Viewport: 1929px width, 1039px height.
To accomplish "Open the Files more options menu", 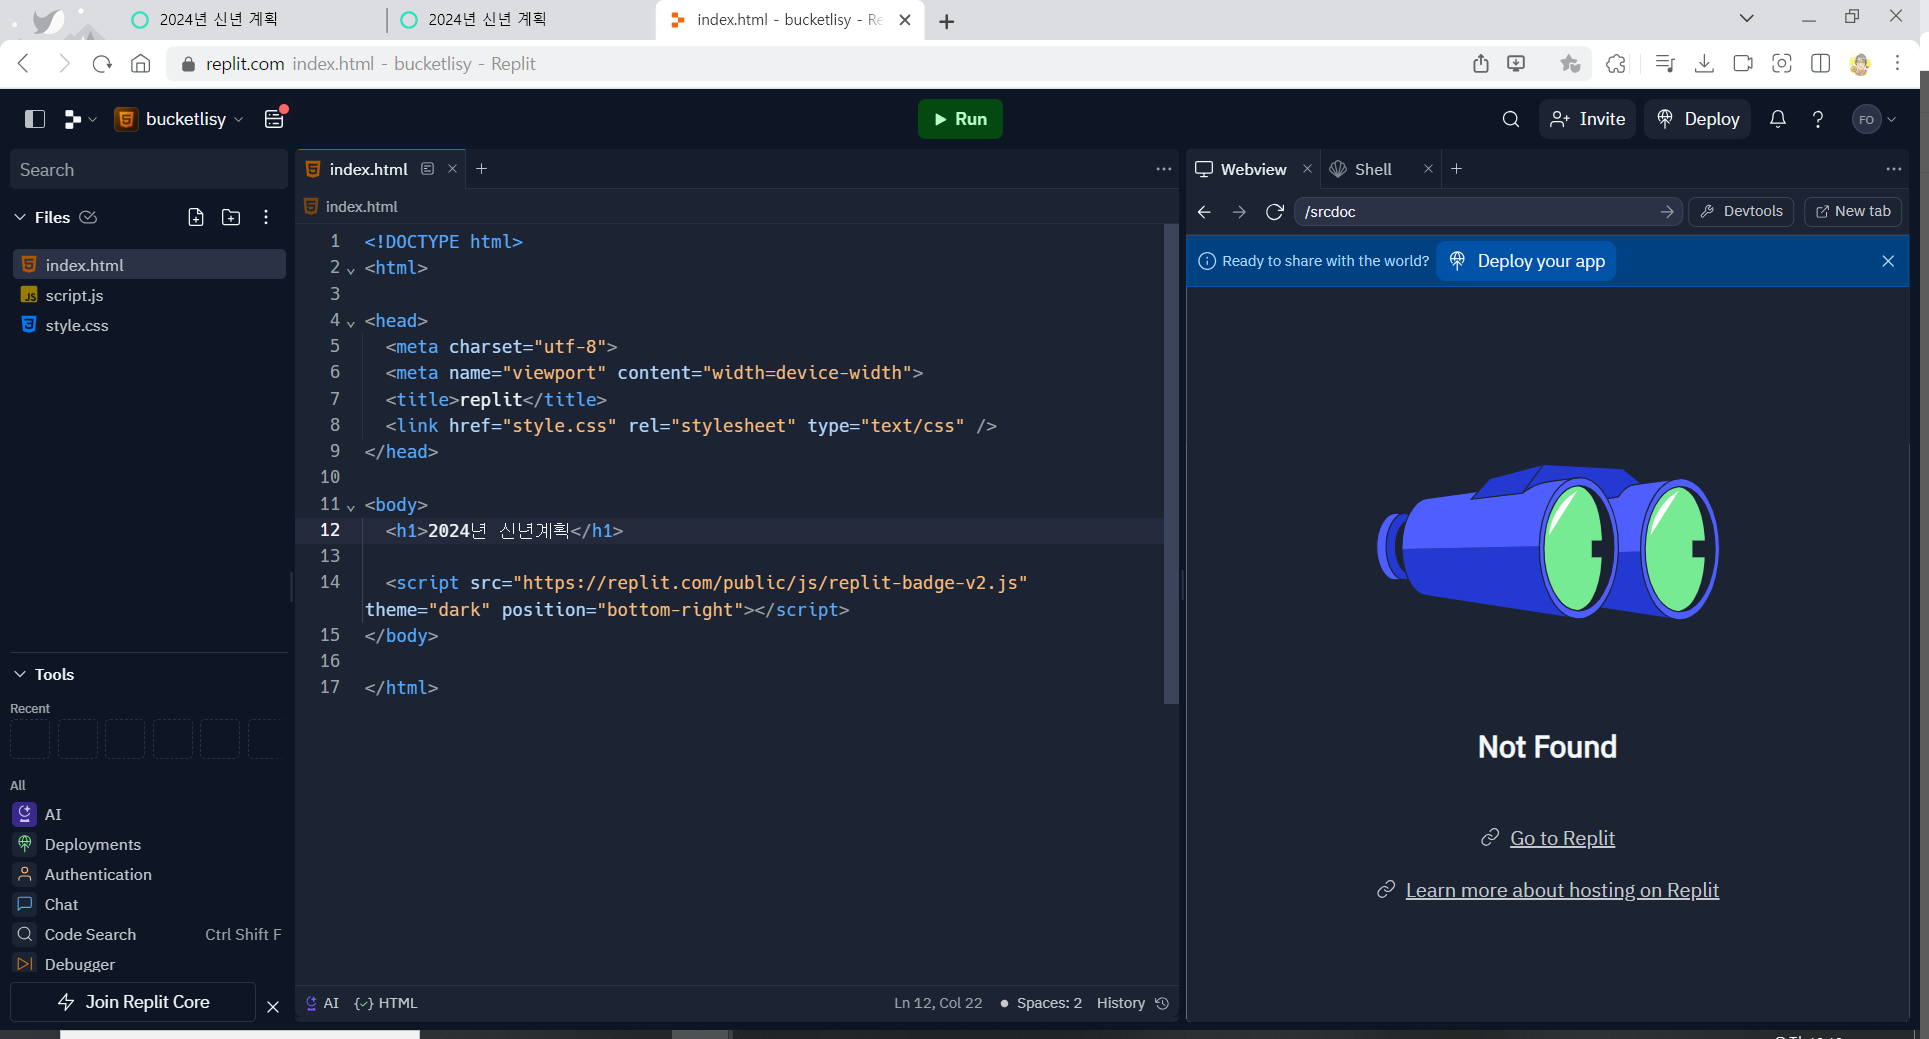I will [266, 217].
